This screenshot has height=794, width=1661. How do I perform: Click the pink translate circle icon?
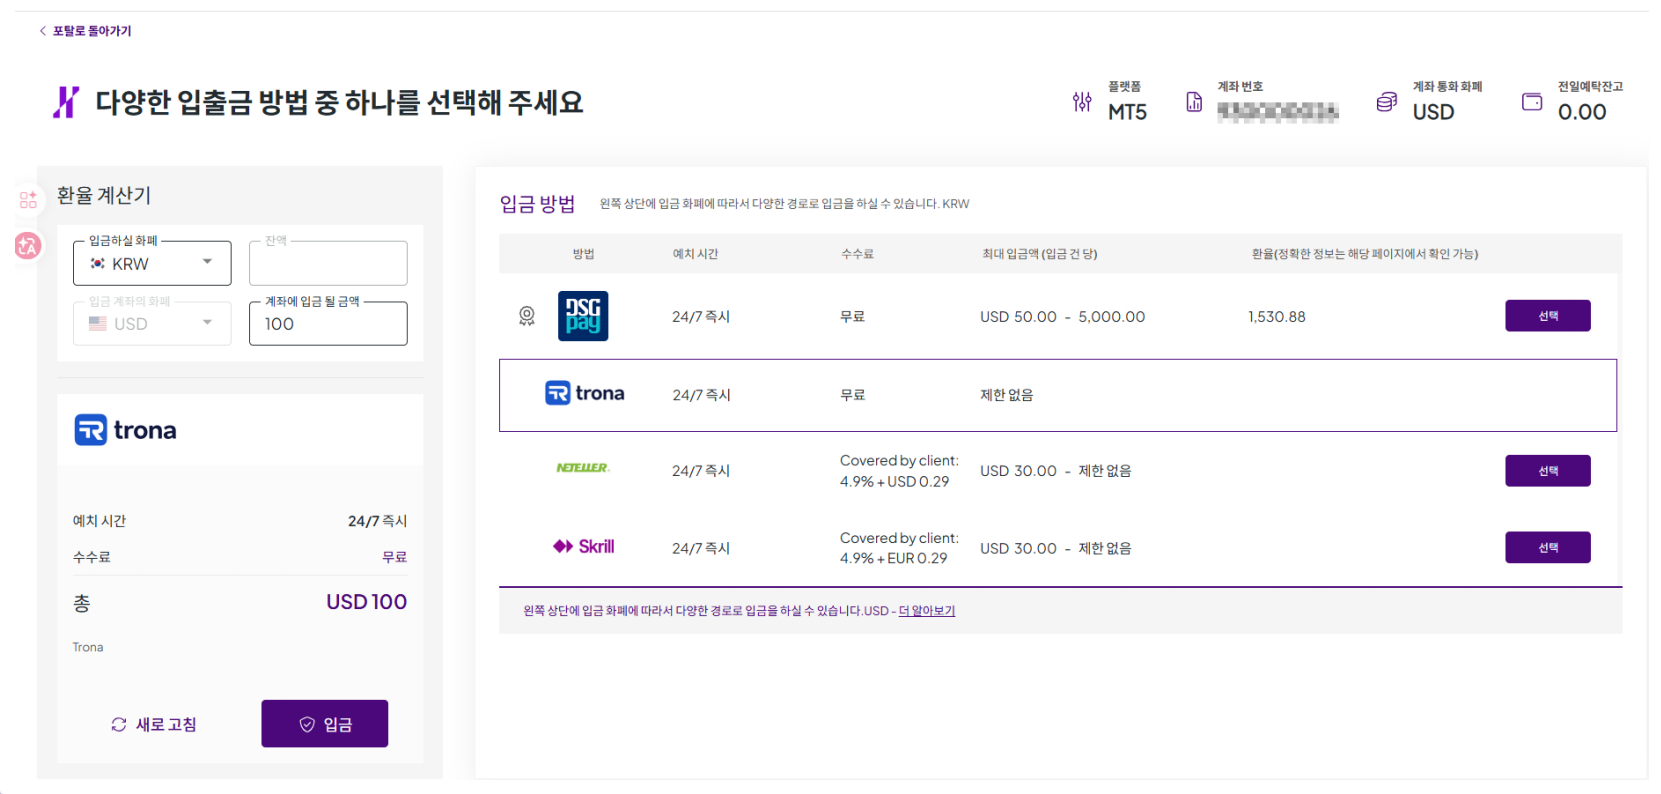click(28, 245)
